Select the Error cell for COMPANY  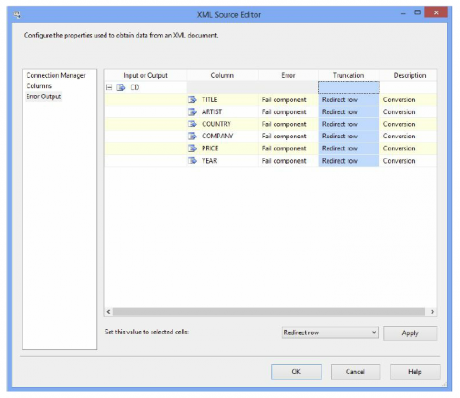coord(288,136)
